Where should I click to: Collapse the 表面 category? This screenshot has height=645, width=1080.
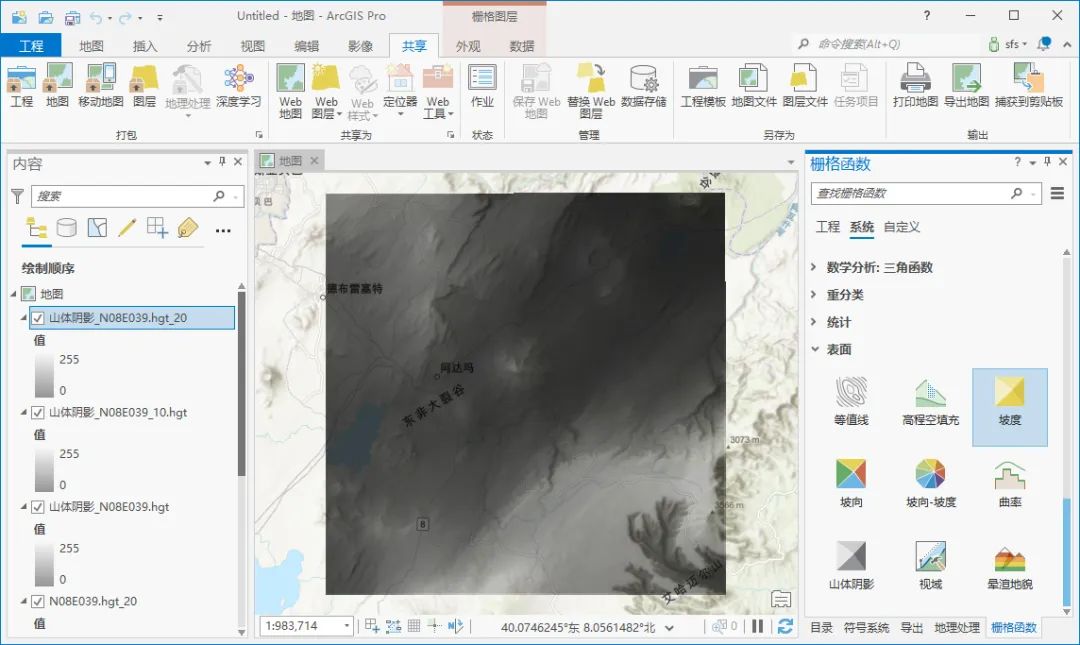click(814, 349)
